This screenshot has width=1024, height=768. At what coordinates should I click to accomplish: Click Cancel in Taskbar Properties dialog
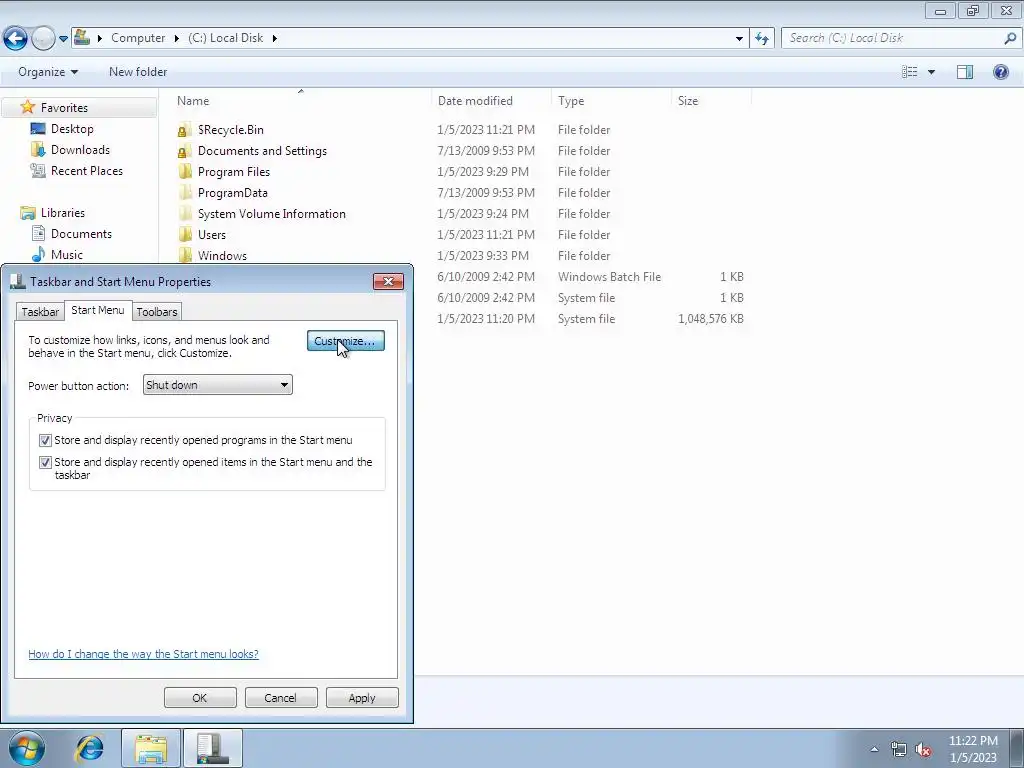[x=281, y=697]
